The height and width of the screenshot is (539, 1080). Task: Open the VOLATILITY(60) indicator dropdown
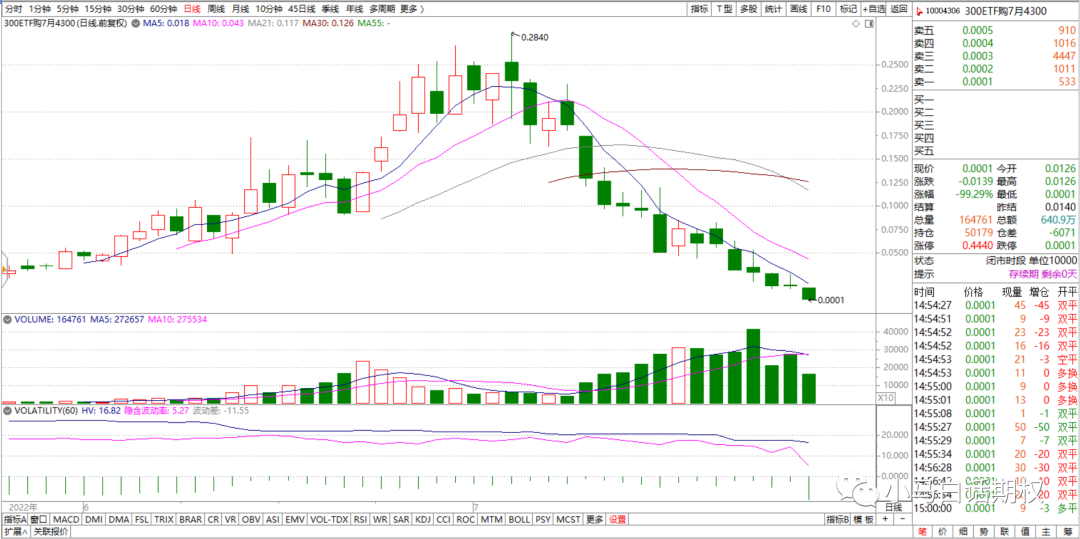(x=7, y=410)
